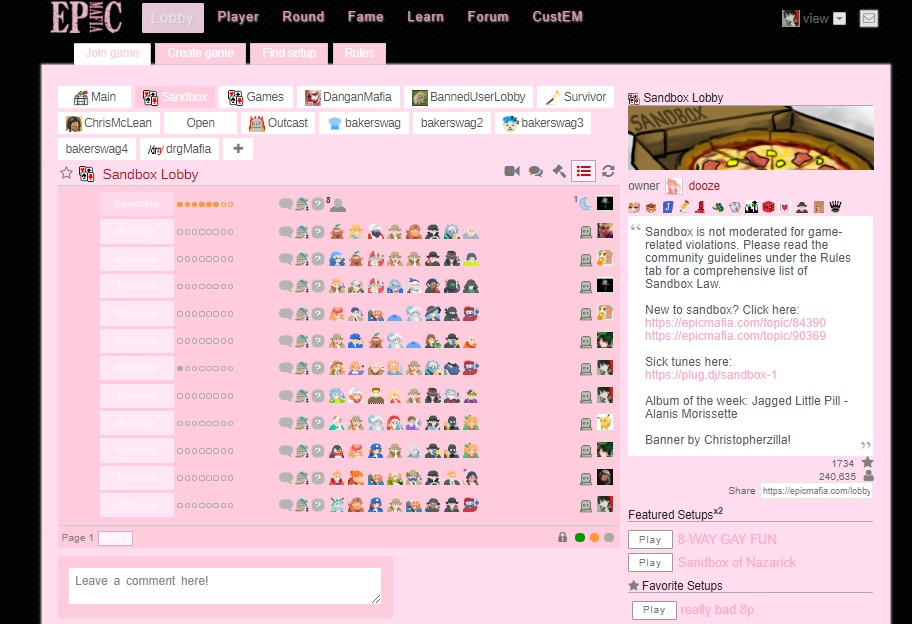912x624 pixels.
Task: Click the detective icon near dooze's badges
Action: click(802, 207)
